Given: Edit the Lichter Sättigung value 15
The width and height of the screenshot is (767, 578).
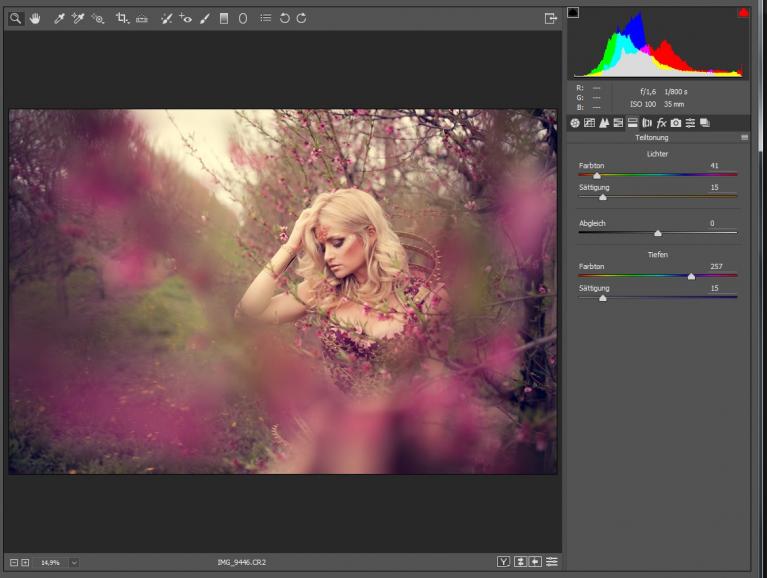Looking at the screenshot, I should (715, 187).
